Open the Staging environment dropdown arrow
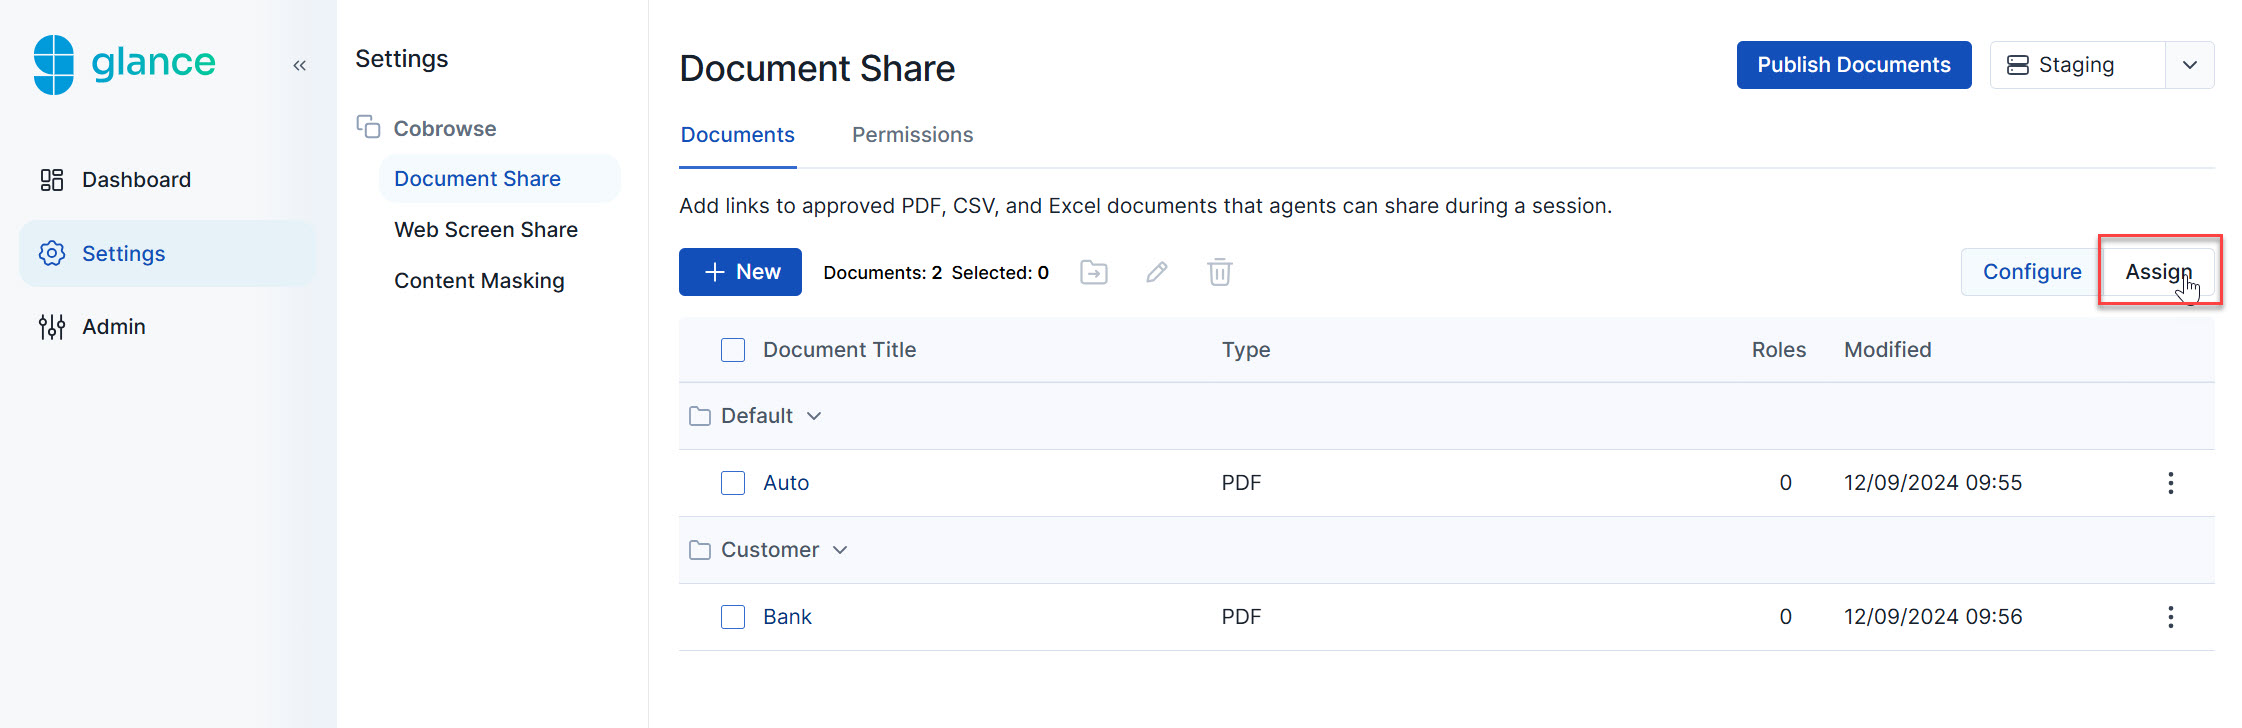Image resolution: width=2242 pixels, height=728 pixels. click(2189, 65)
